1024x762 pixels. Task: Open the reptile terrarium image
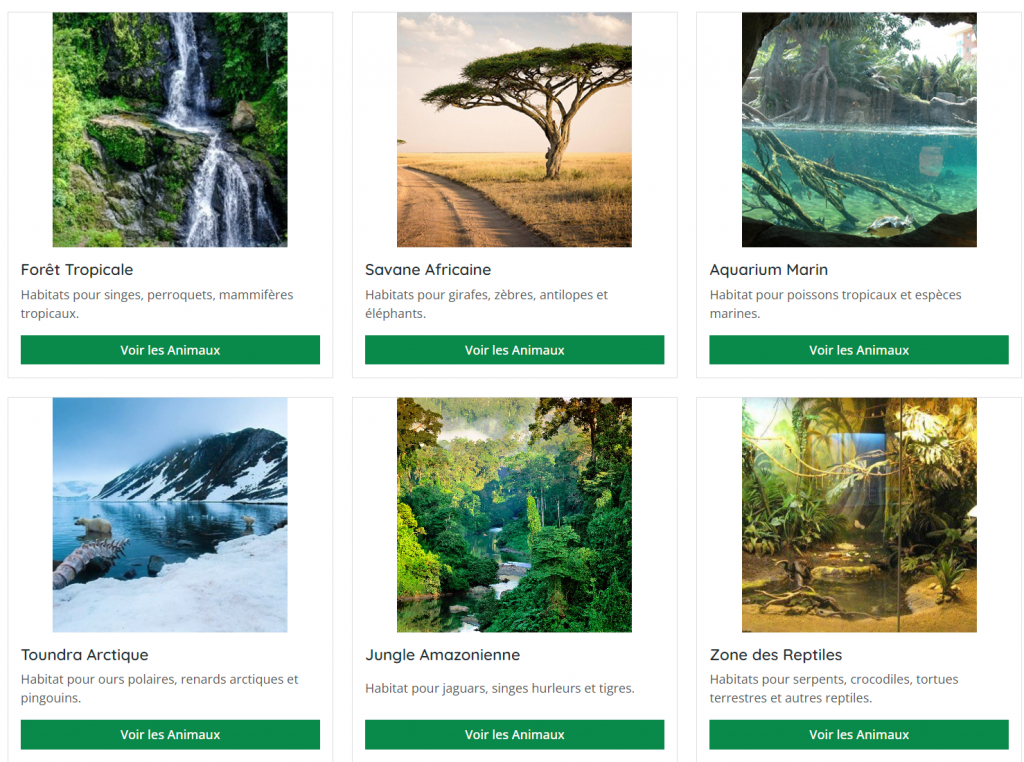click(x=859, y=515)
